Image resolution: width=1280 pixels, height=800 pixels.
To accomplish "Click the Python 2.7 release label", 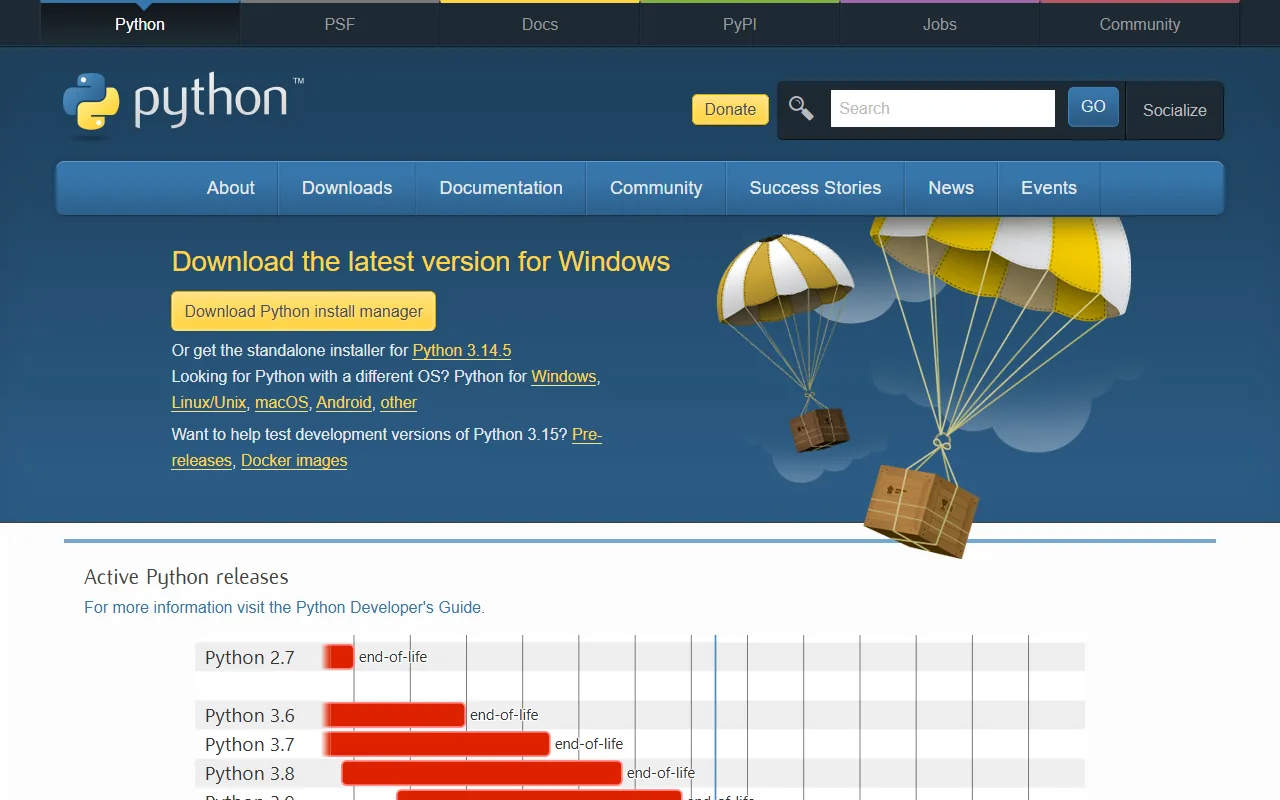I will pos(250,657).
